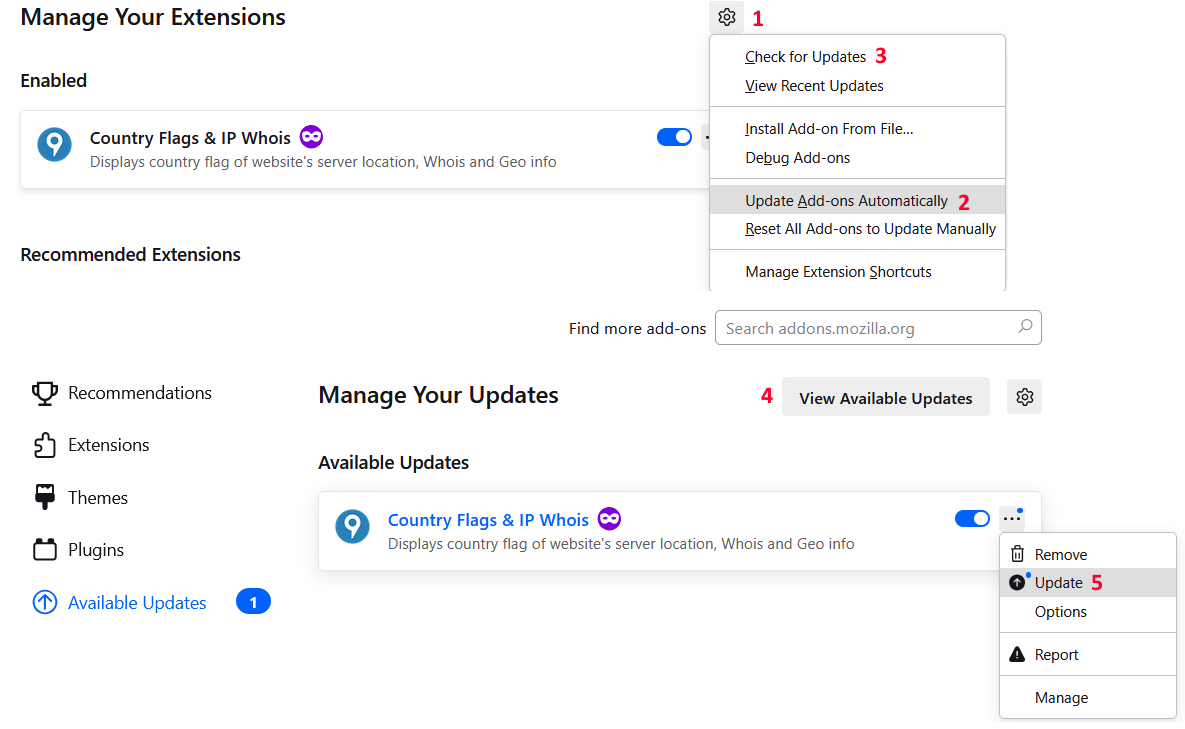Toggle Update Add-ons Automatically

pos(857,200)
